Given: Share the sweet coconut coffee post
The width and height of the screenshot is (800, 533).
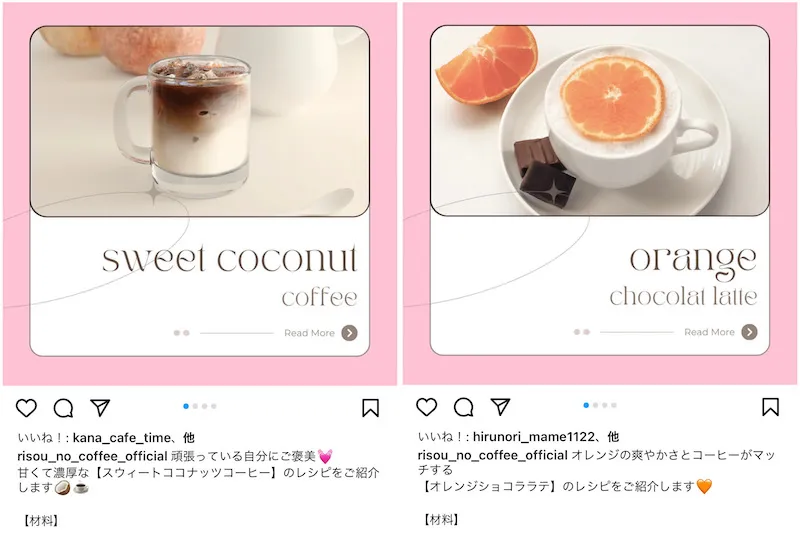Looking at the screenshot, I should tap(101, 407).
